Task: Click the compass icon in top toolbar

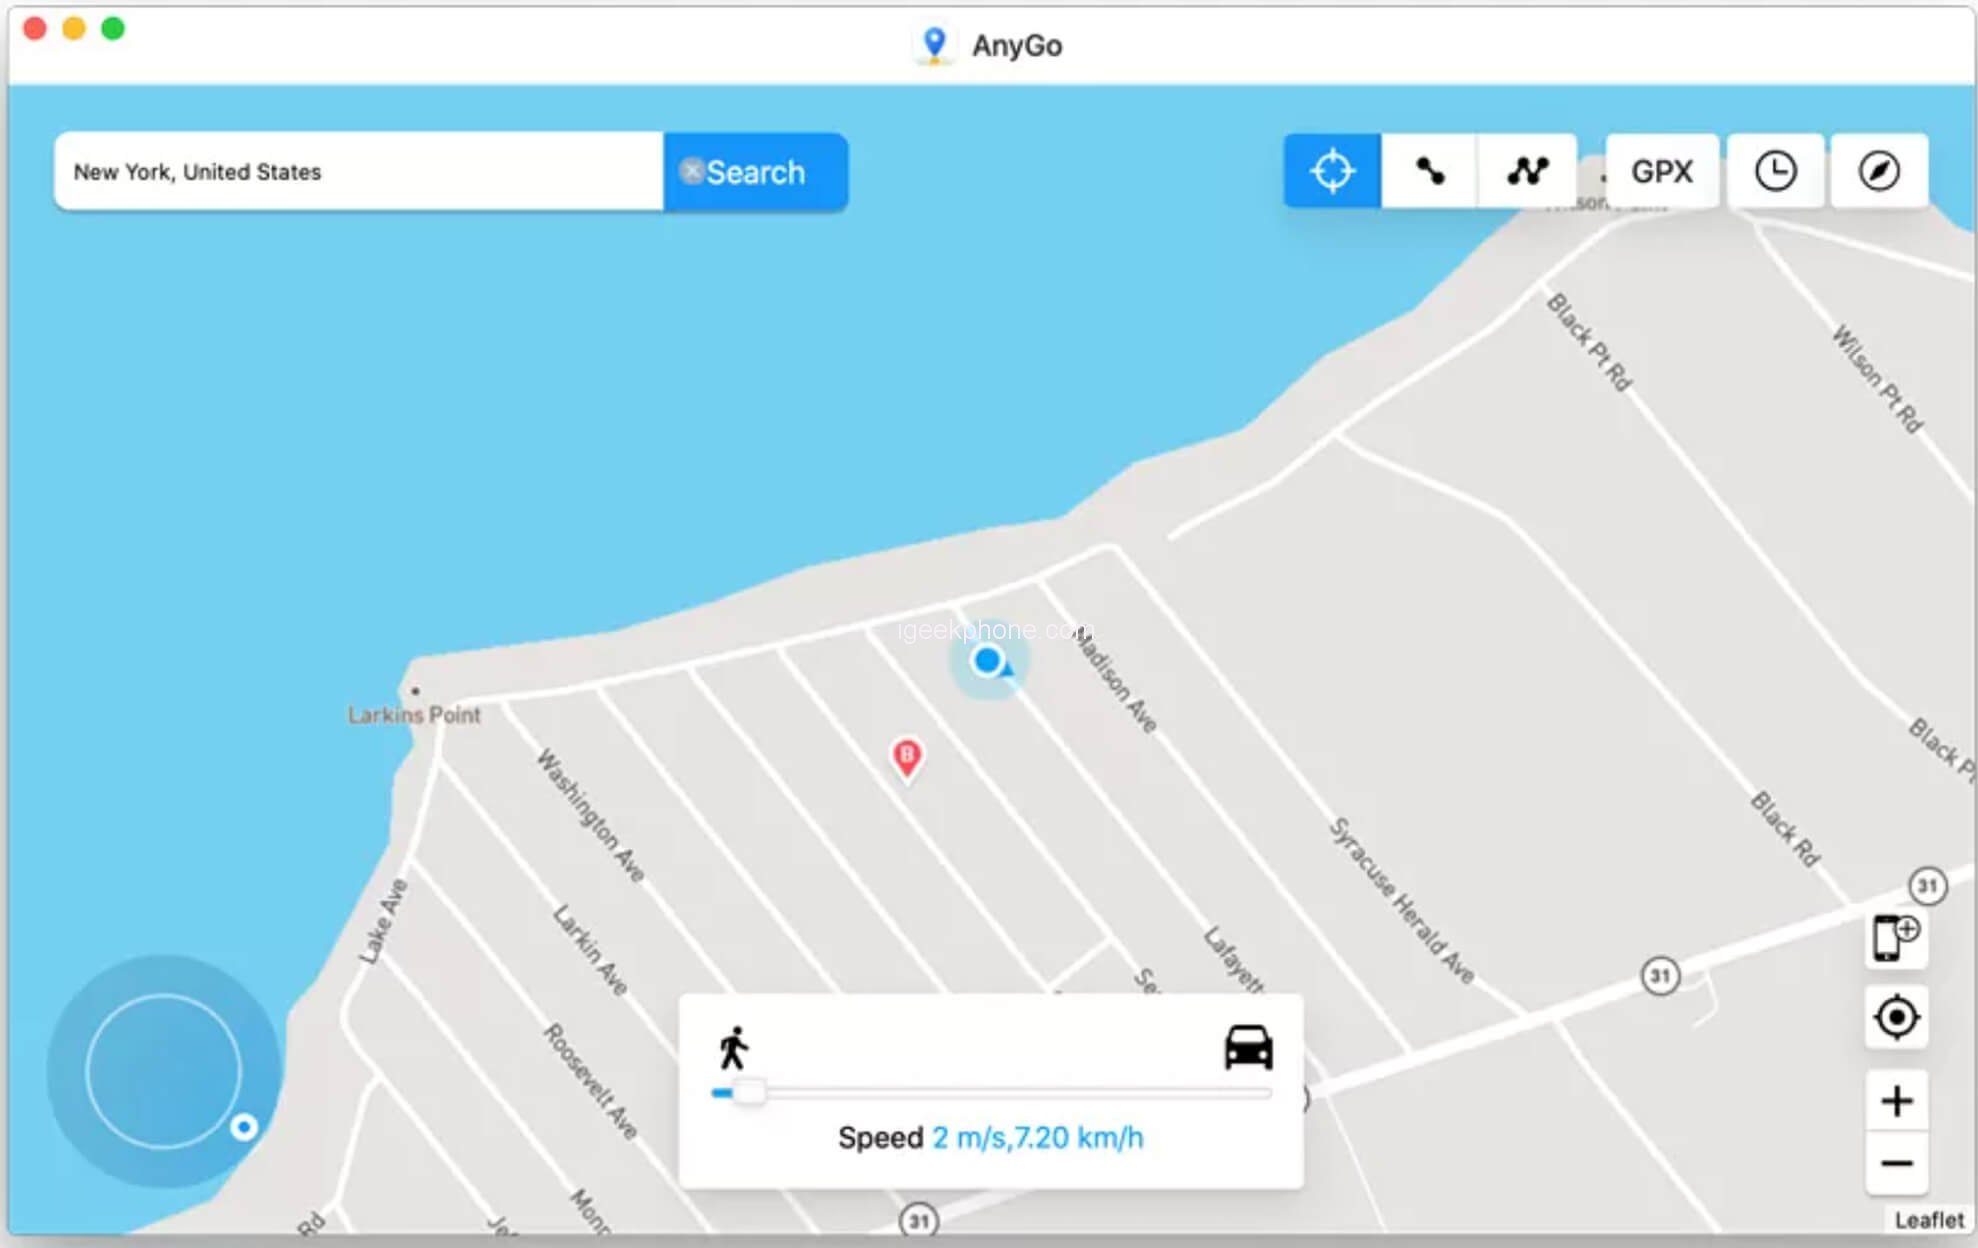Action: (x=1879, y=171)
